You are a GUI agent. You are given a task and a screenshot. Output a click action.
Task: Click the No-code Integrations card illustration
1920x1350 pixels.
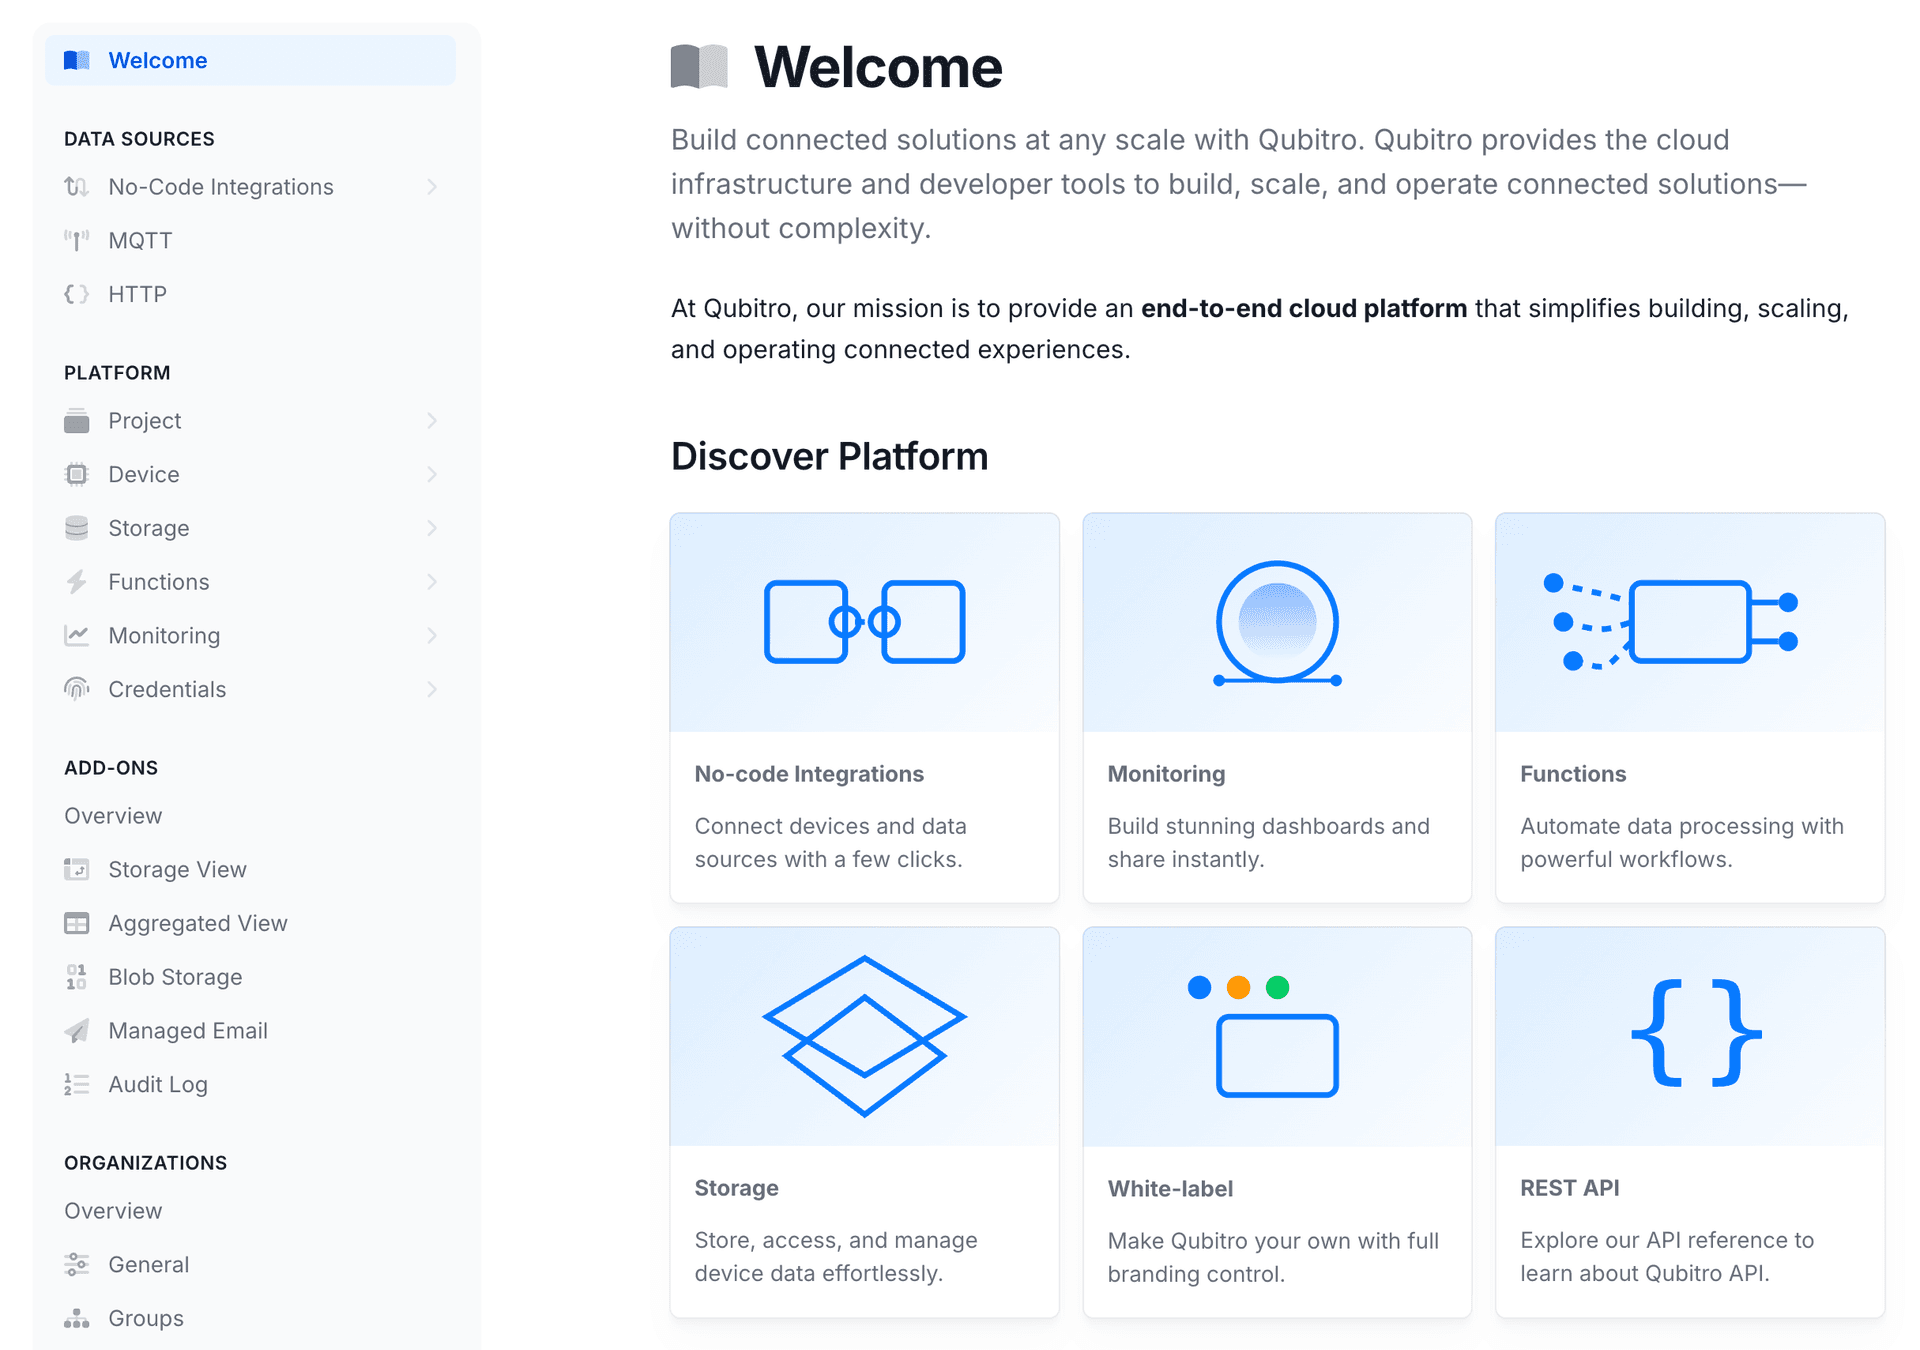[x=864, y=622]
